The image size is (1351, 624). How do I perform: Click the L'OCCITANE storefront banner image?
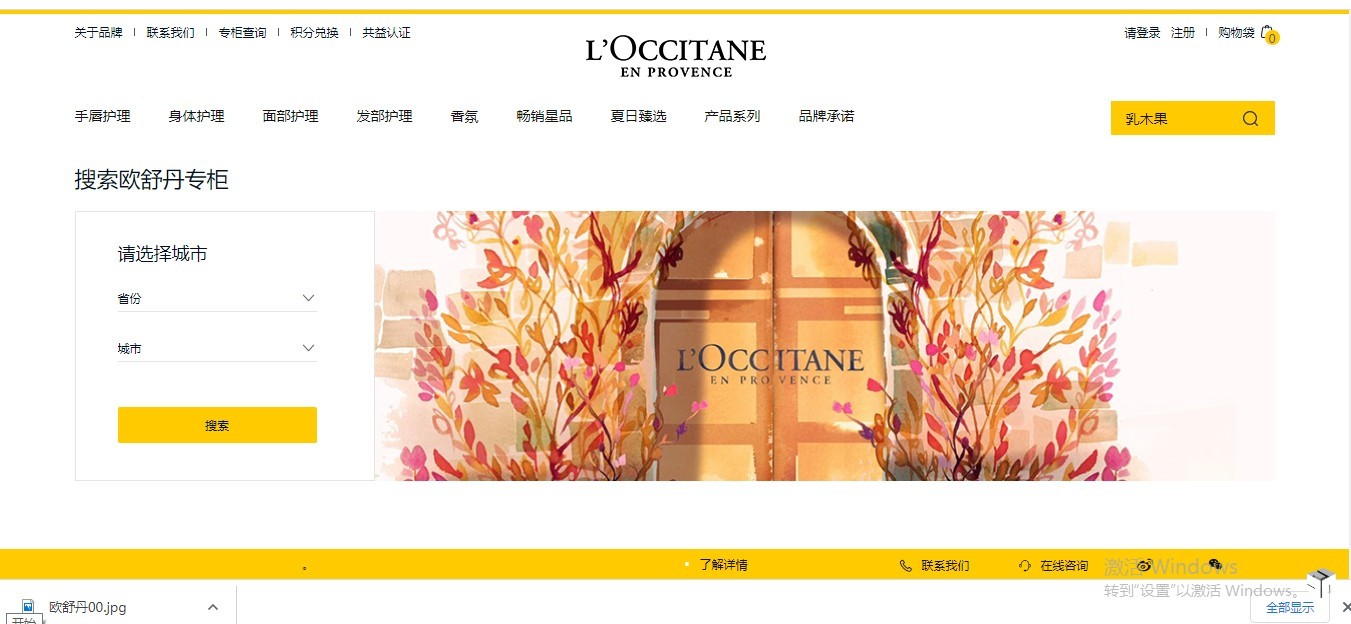[825, 346]
